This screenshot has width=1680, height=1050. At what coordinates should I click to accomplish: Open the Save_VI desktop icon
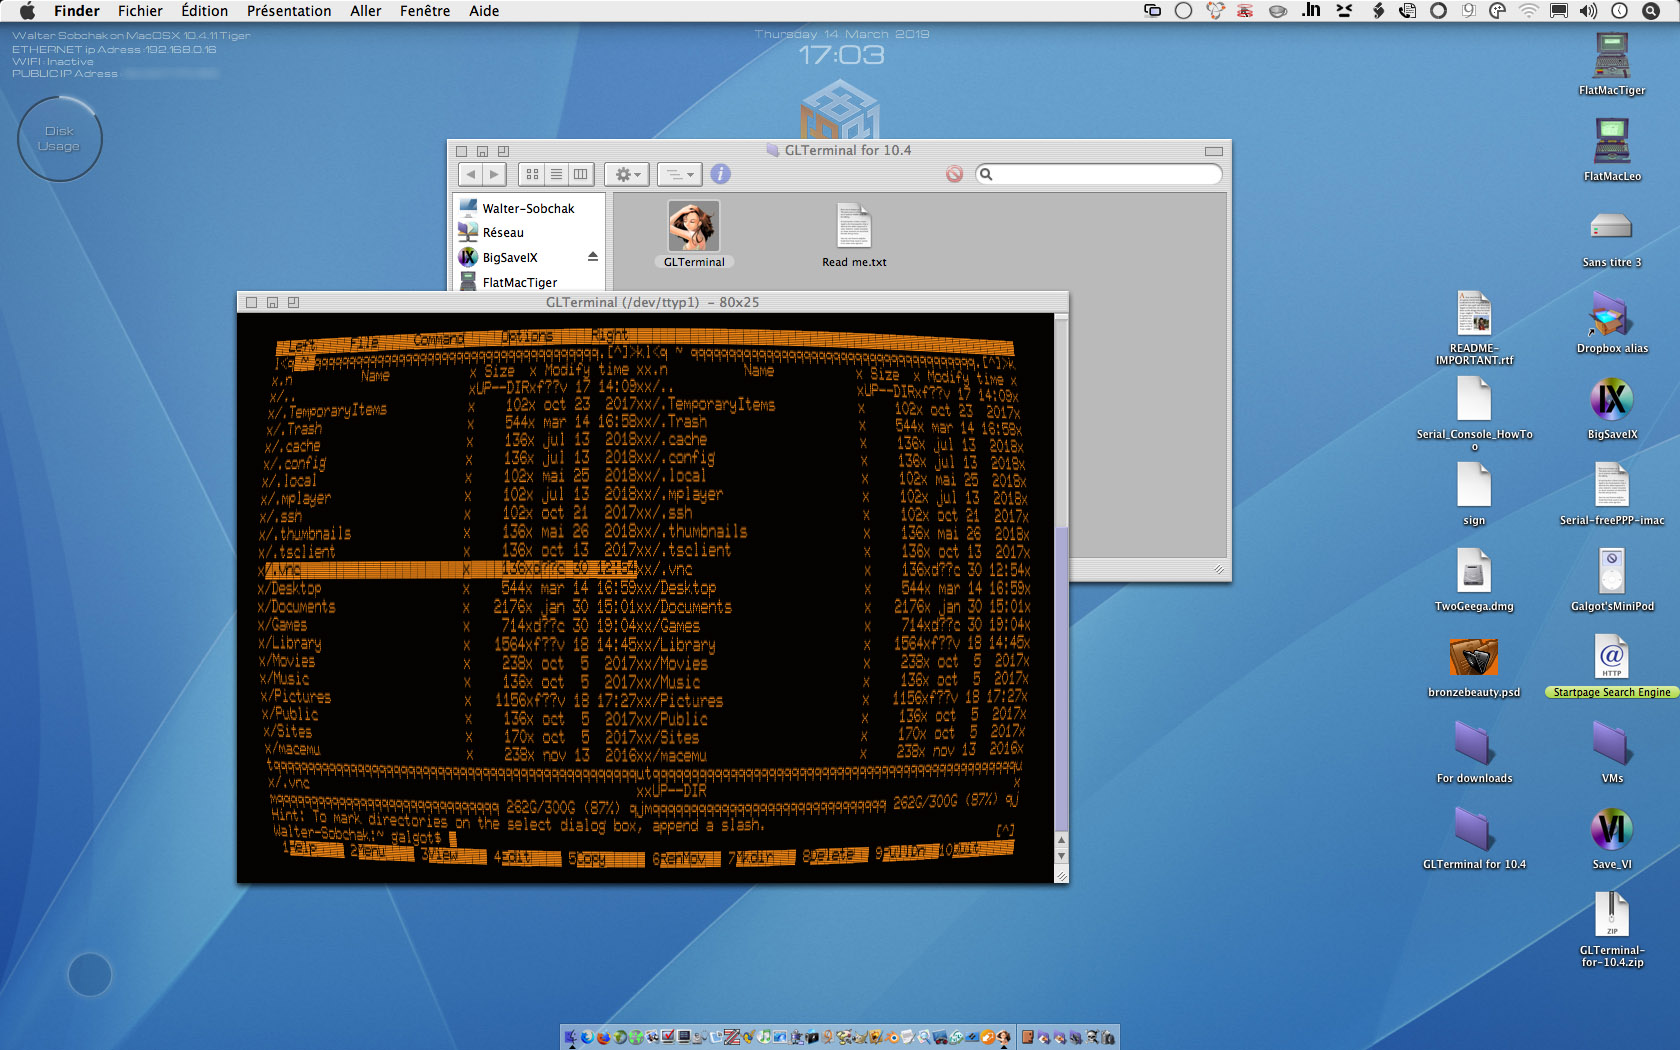pyautogui.click(x=1611, y=830)
